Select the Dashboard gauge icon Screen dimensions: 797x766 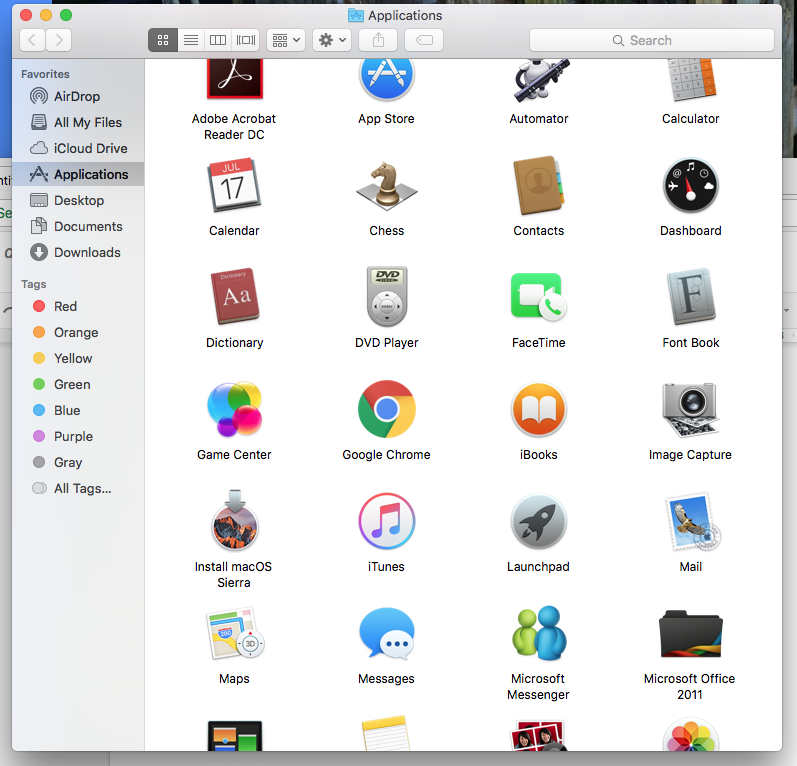690,185
